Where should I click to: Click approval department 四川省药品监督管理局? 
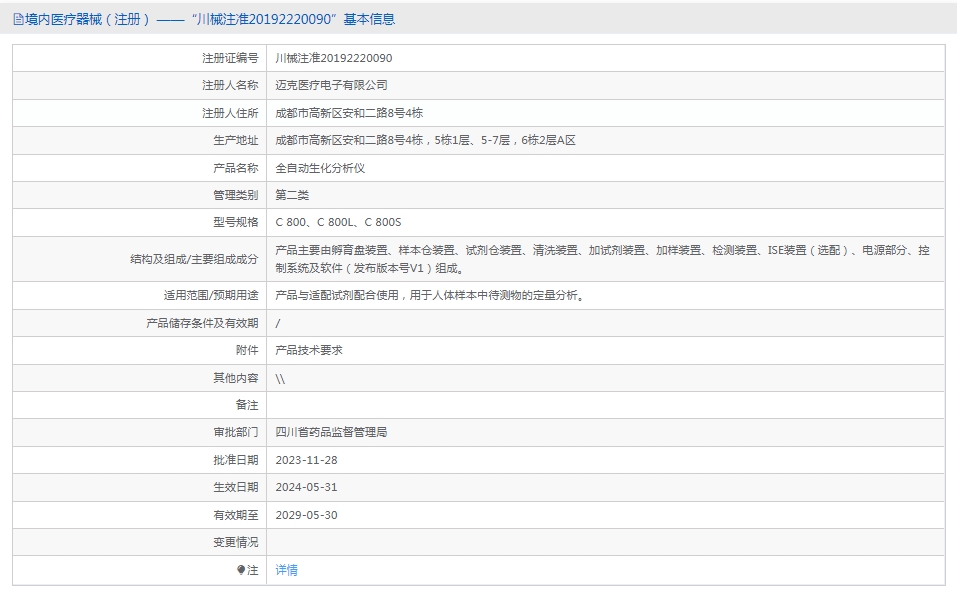(331, 432)
